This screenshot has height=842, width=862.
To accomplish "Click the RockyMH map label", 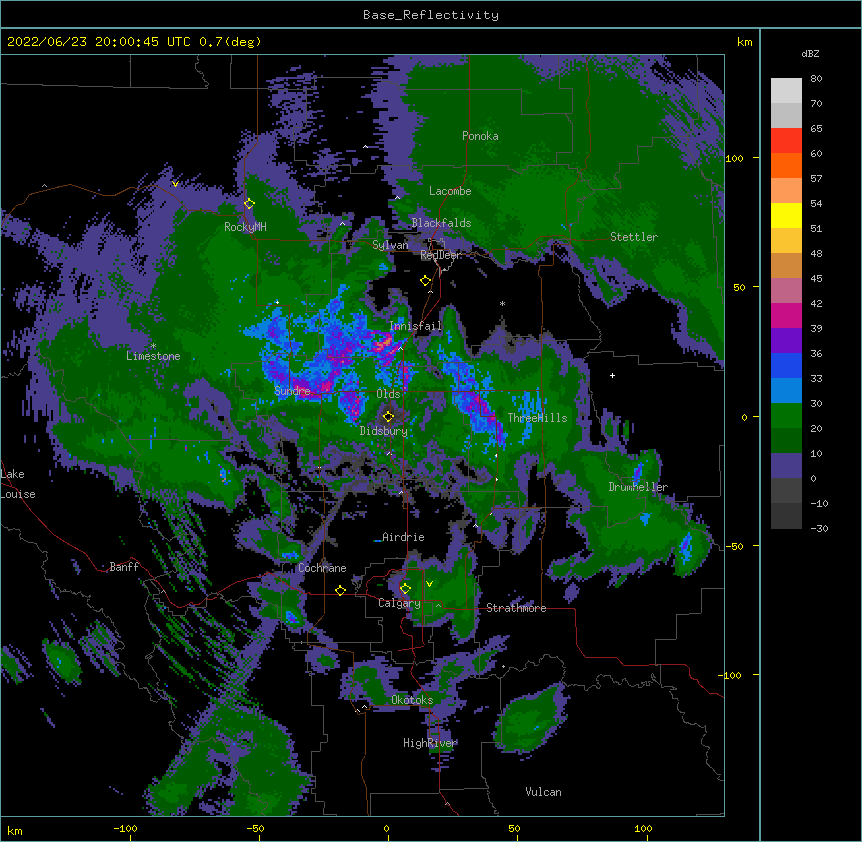I will tap(245, 227).
